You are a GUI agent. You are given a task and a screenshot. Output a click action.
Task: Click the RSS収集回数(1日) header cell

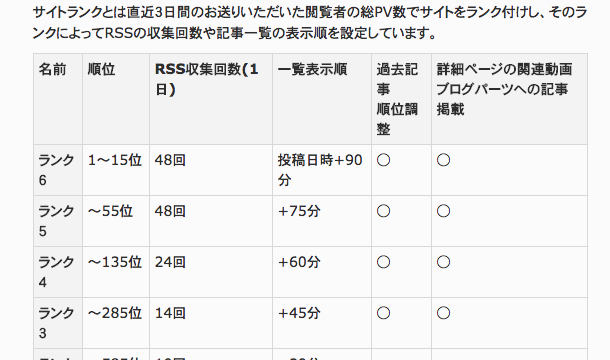coord(211,99)
